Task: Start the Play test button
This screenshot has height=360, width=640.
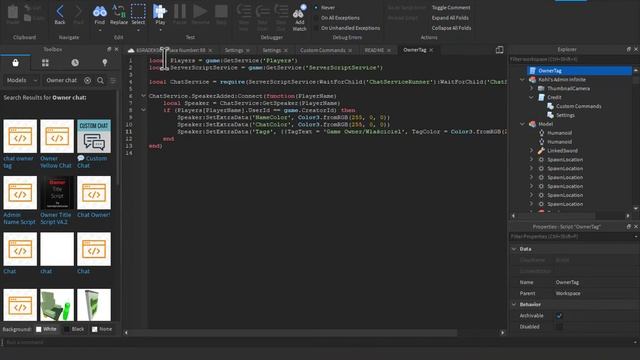Action: pos(160,15)
